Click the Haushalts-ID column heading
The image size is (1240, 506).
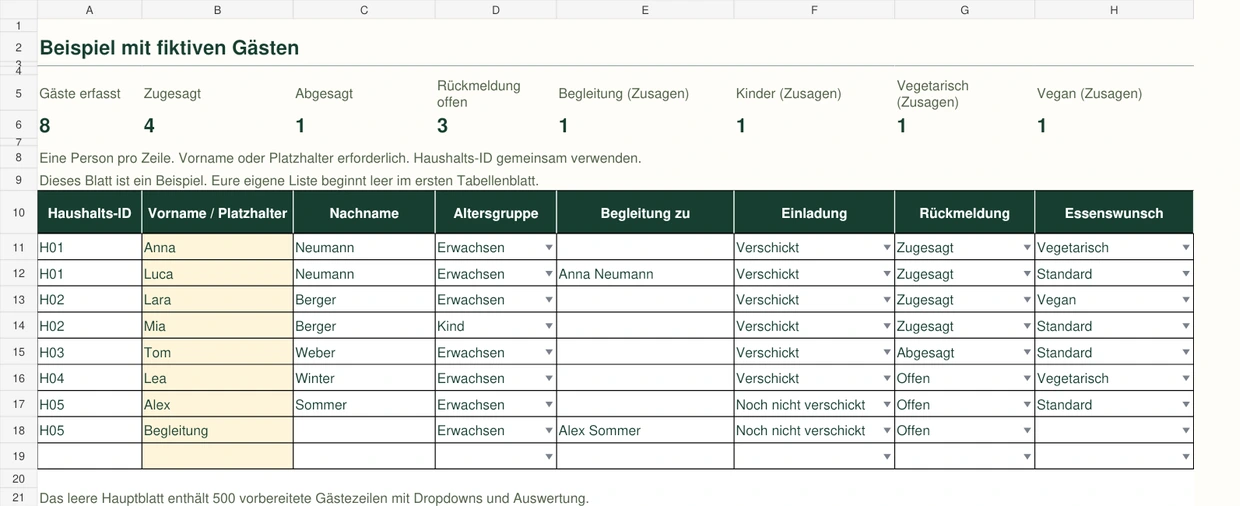pyautogui.click(x=90, y=213)
